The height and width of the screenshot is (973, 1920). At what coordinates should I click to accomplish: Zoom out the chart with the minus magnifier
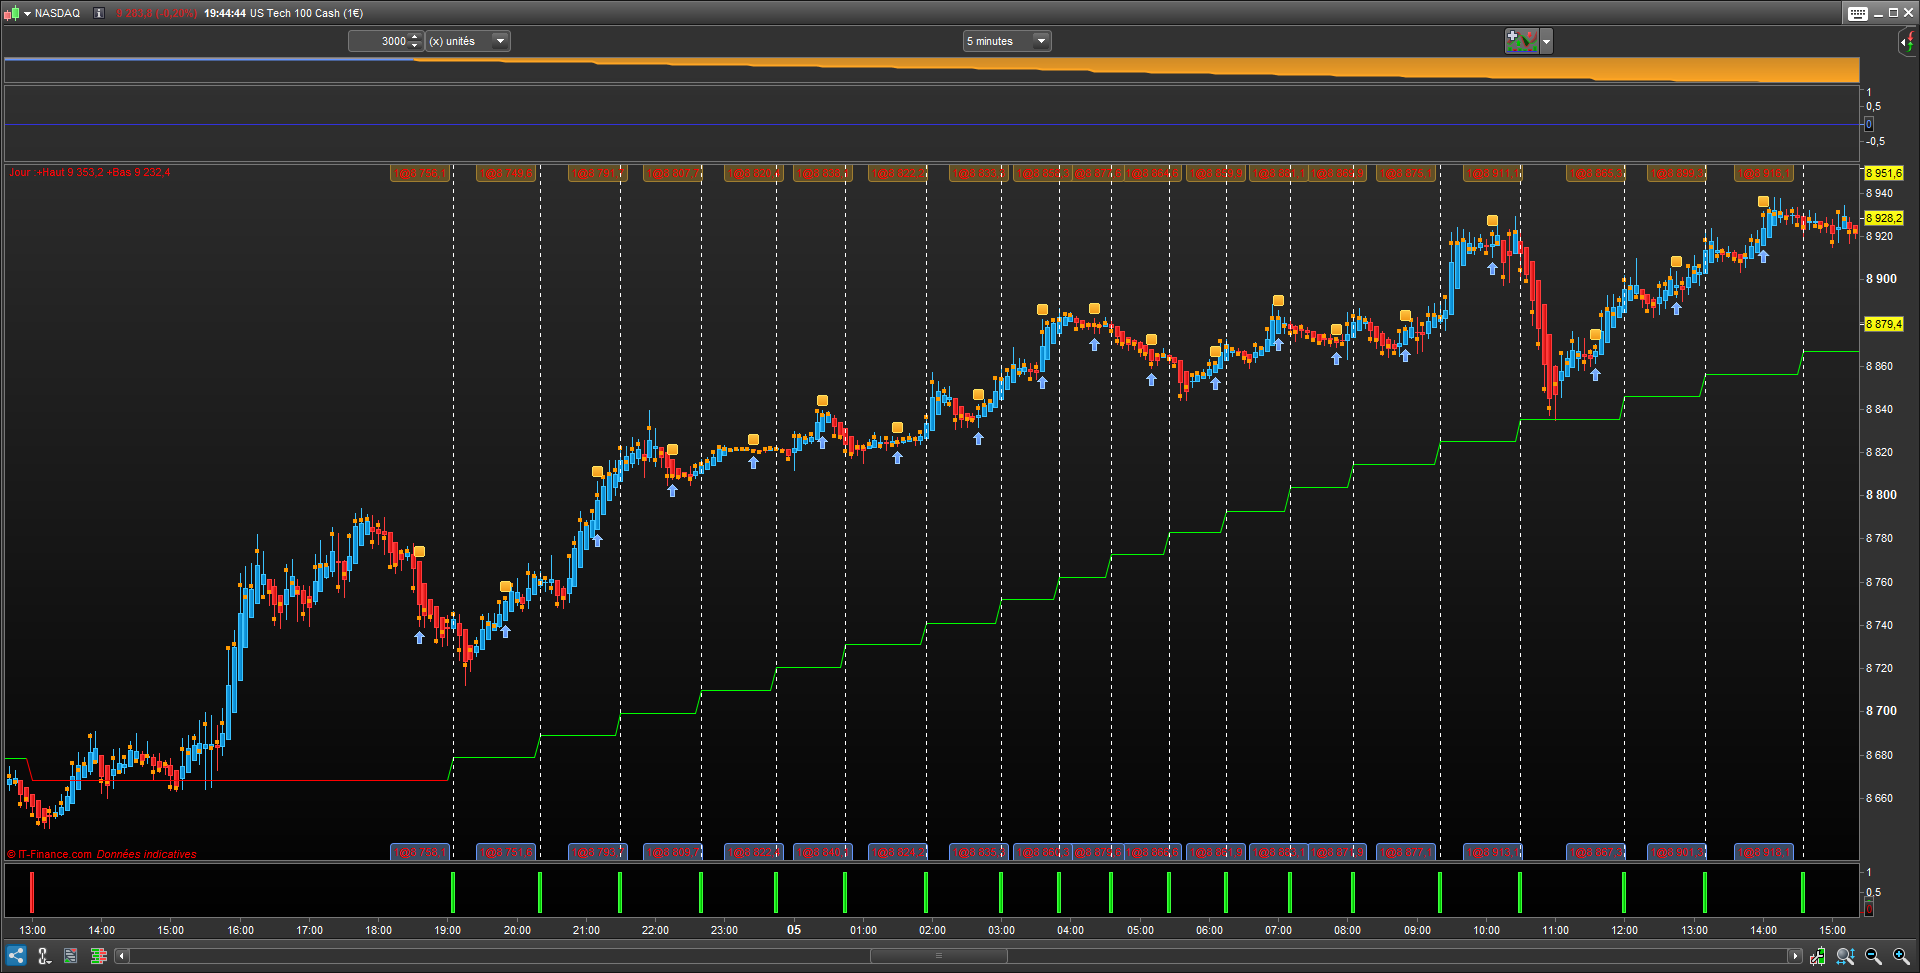(1873, 956)
